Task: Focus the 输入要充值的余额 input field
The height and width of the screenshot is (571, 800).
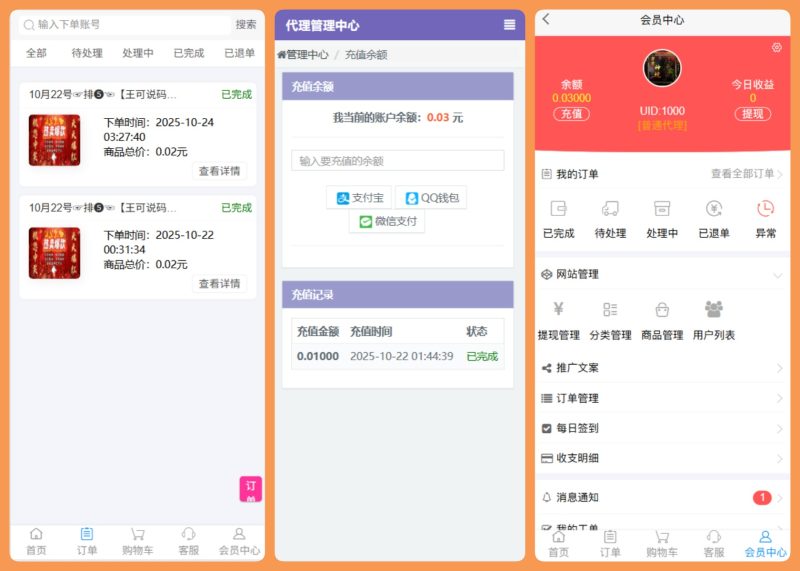Action: [397, 161]
